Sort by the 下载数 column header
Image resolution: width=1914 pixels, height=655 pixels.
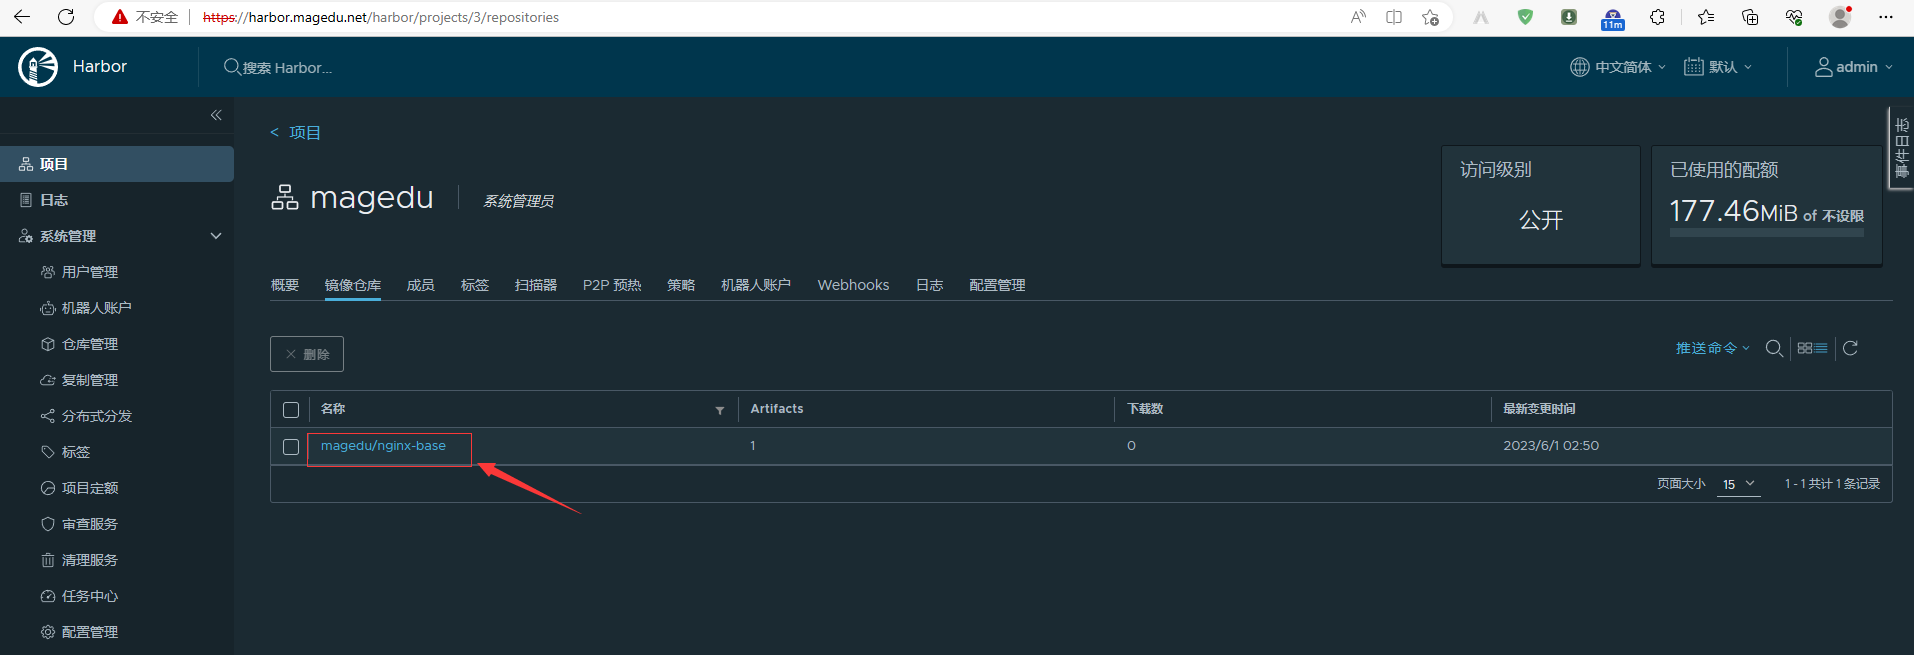pos(1145,409)
